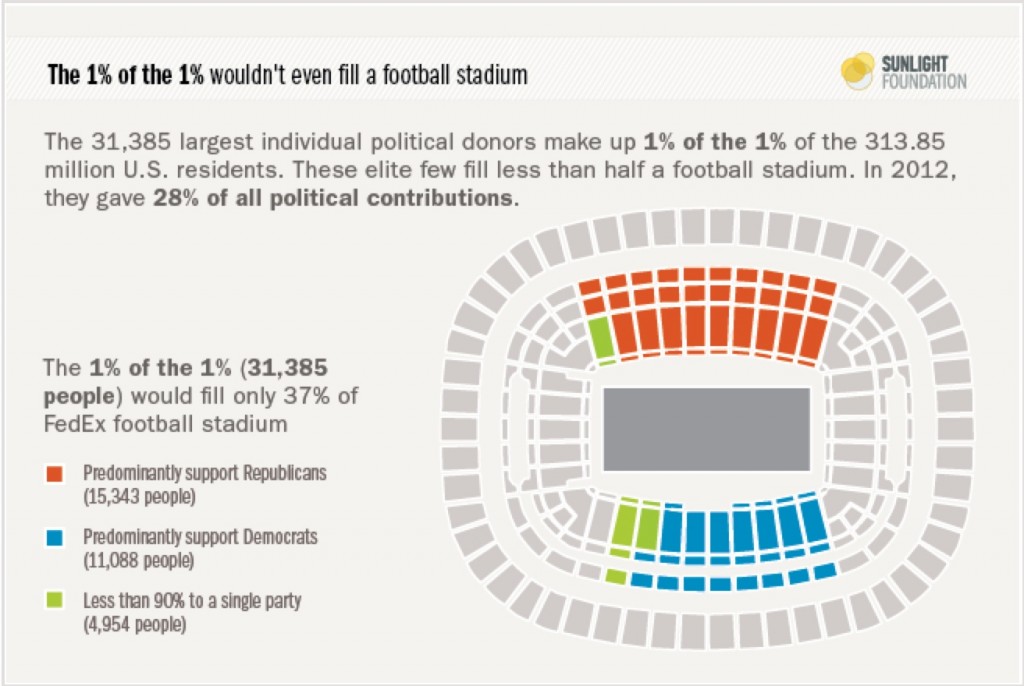1024x686 pixels.
Task: Select the blue Democrats legend swatch
Action: pos(56,538)
